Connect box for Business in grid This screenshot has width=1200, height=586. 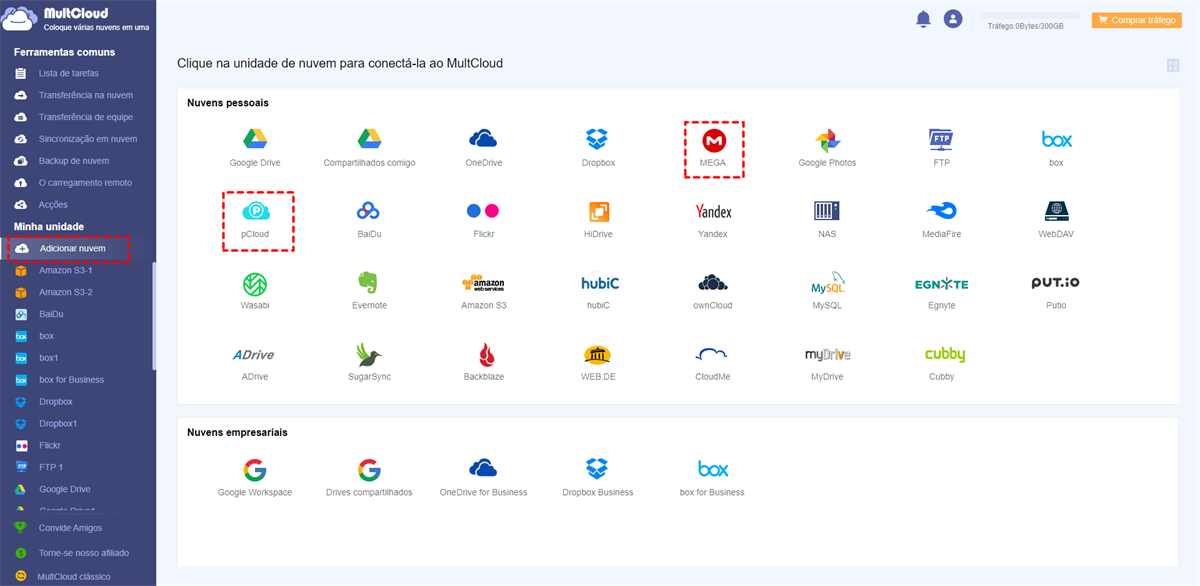coord(713,477)
